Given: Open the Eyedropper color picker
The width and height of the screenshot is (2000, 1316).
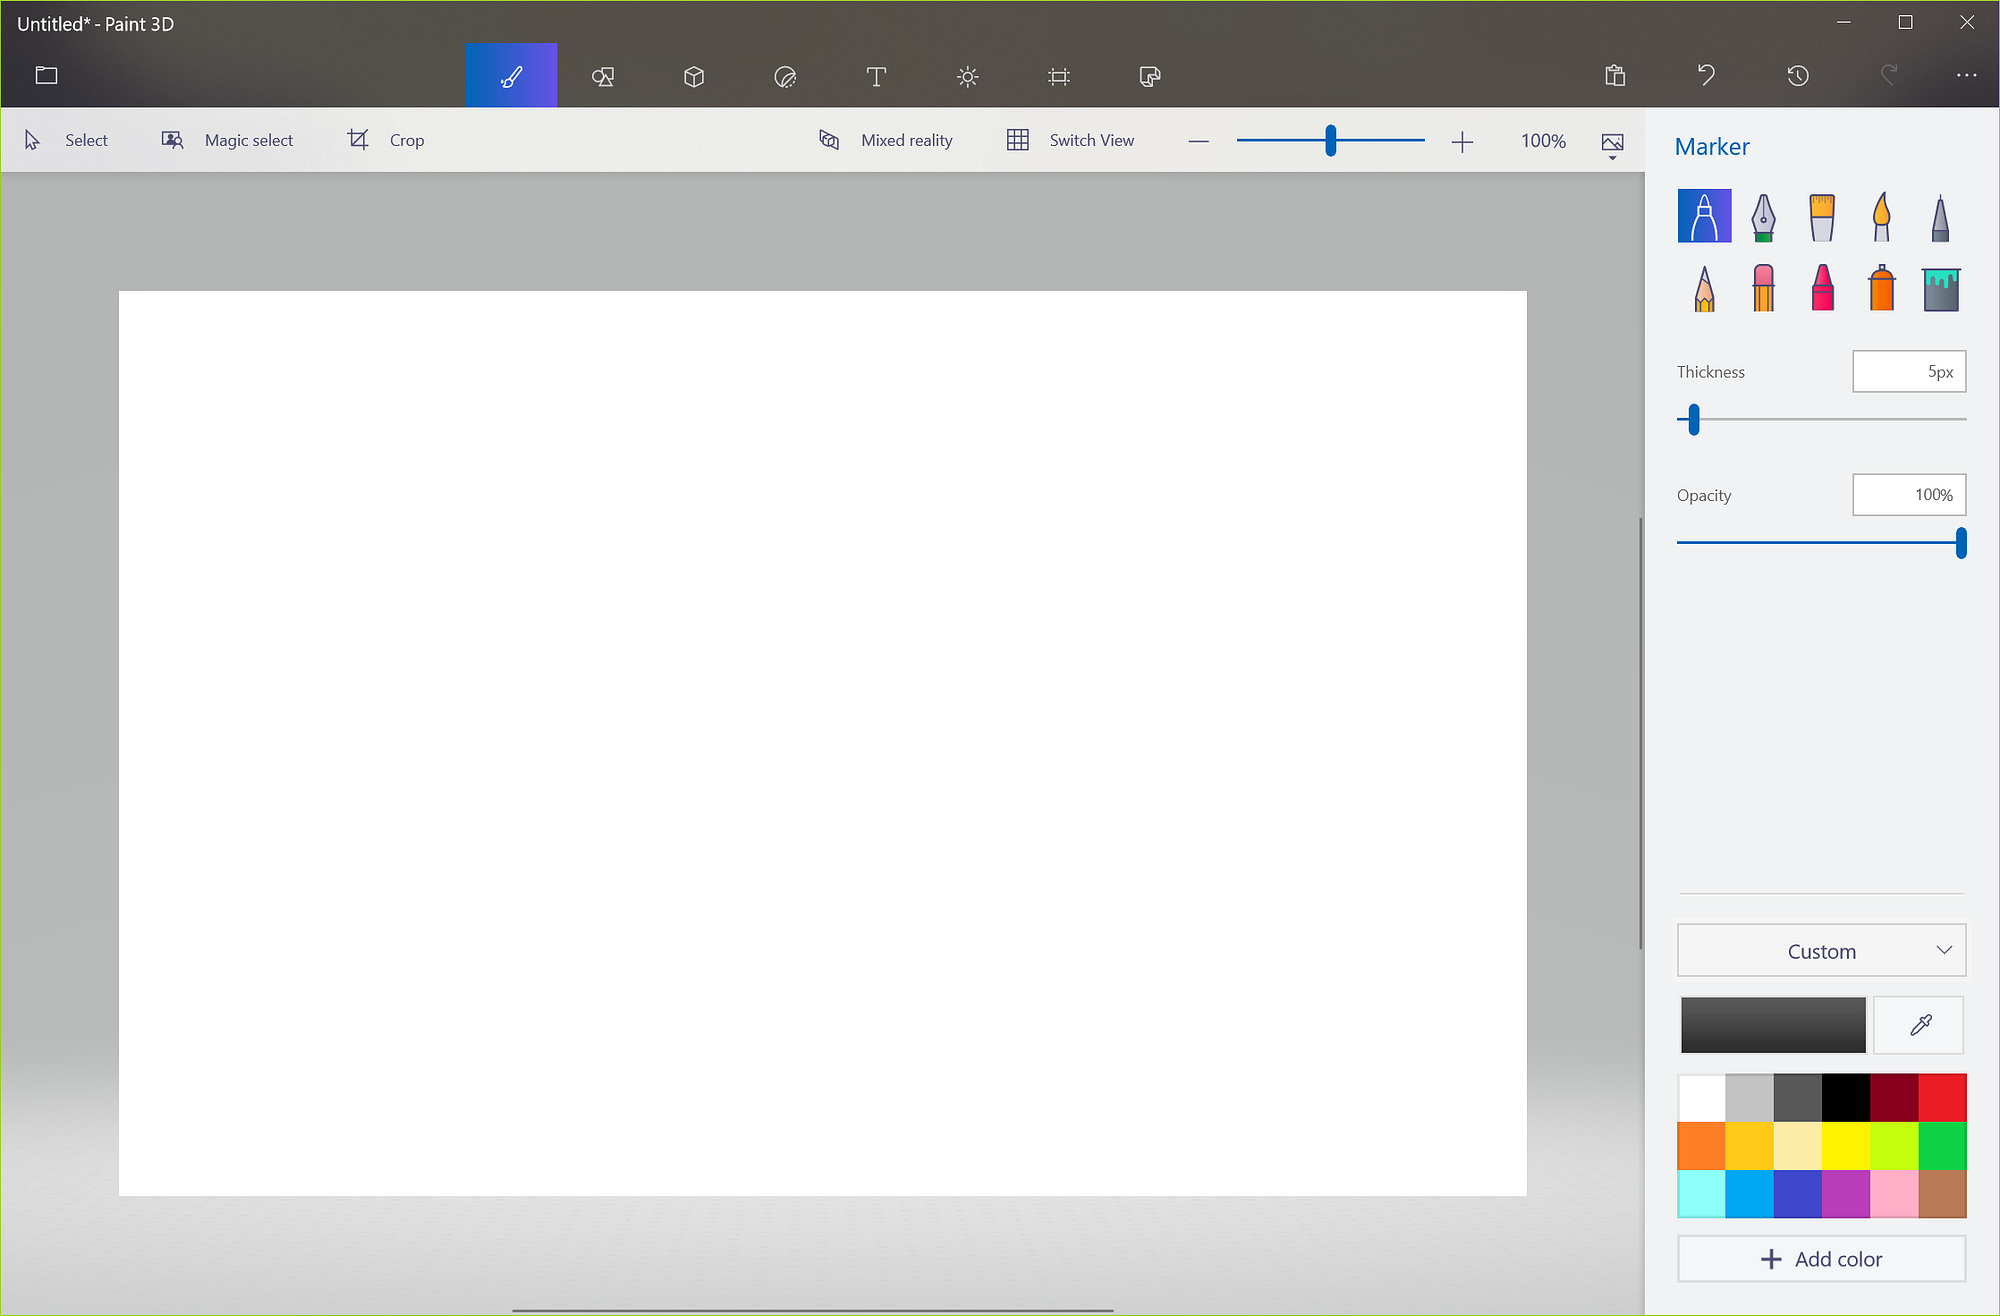Looking at the screenshot, I should click(x=1919, y=1025).
